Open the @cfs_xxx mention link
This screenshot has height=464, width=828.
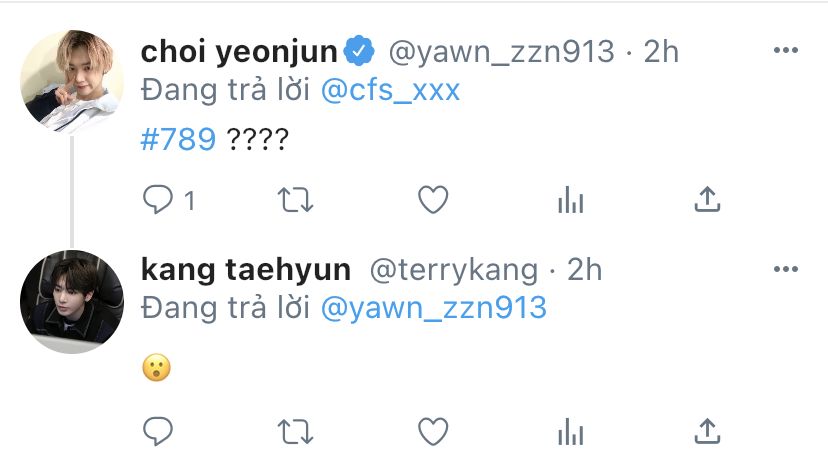point(391,89)
